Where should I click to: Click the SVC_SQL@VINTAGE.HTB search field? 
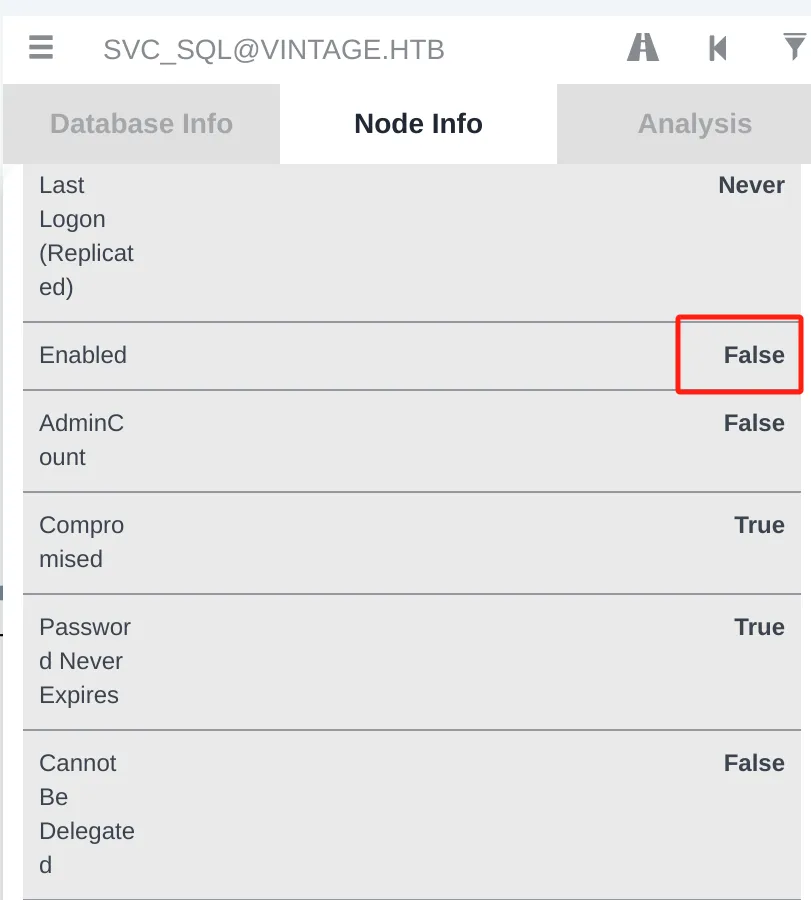[274, 50]
